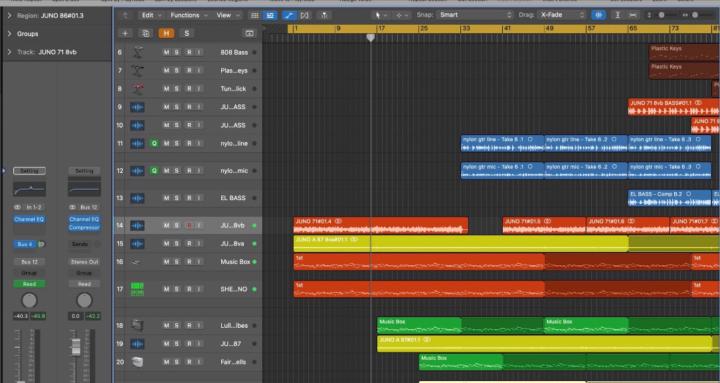Viewport: 720px width, 383px height.
Task: Toggle the blue grid view icon
Action: (x=270, y=15)
